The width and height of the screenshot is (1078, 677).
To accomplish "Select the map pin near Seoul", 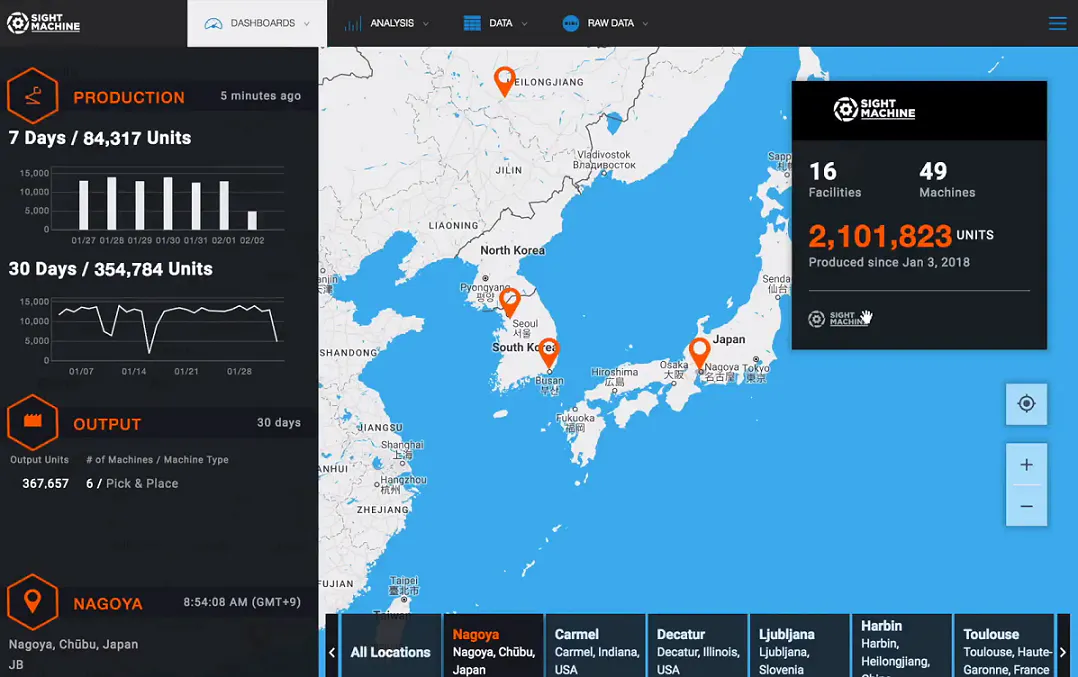I will point(509,302).
